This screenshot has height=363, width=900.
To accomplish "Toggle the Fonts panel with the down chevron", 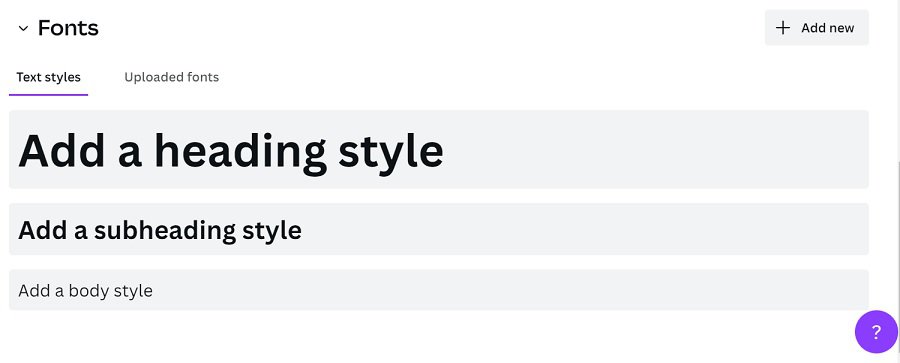I will click(x=23, y=28).
